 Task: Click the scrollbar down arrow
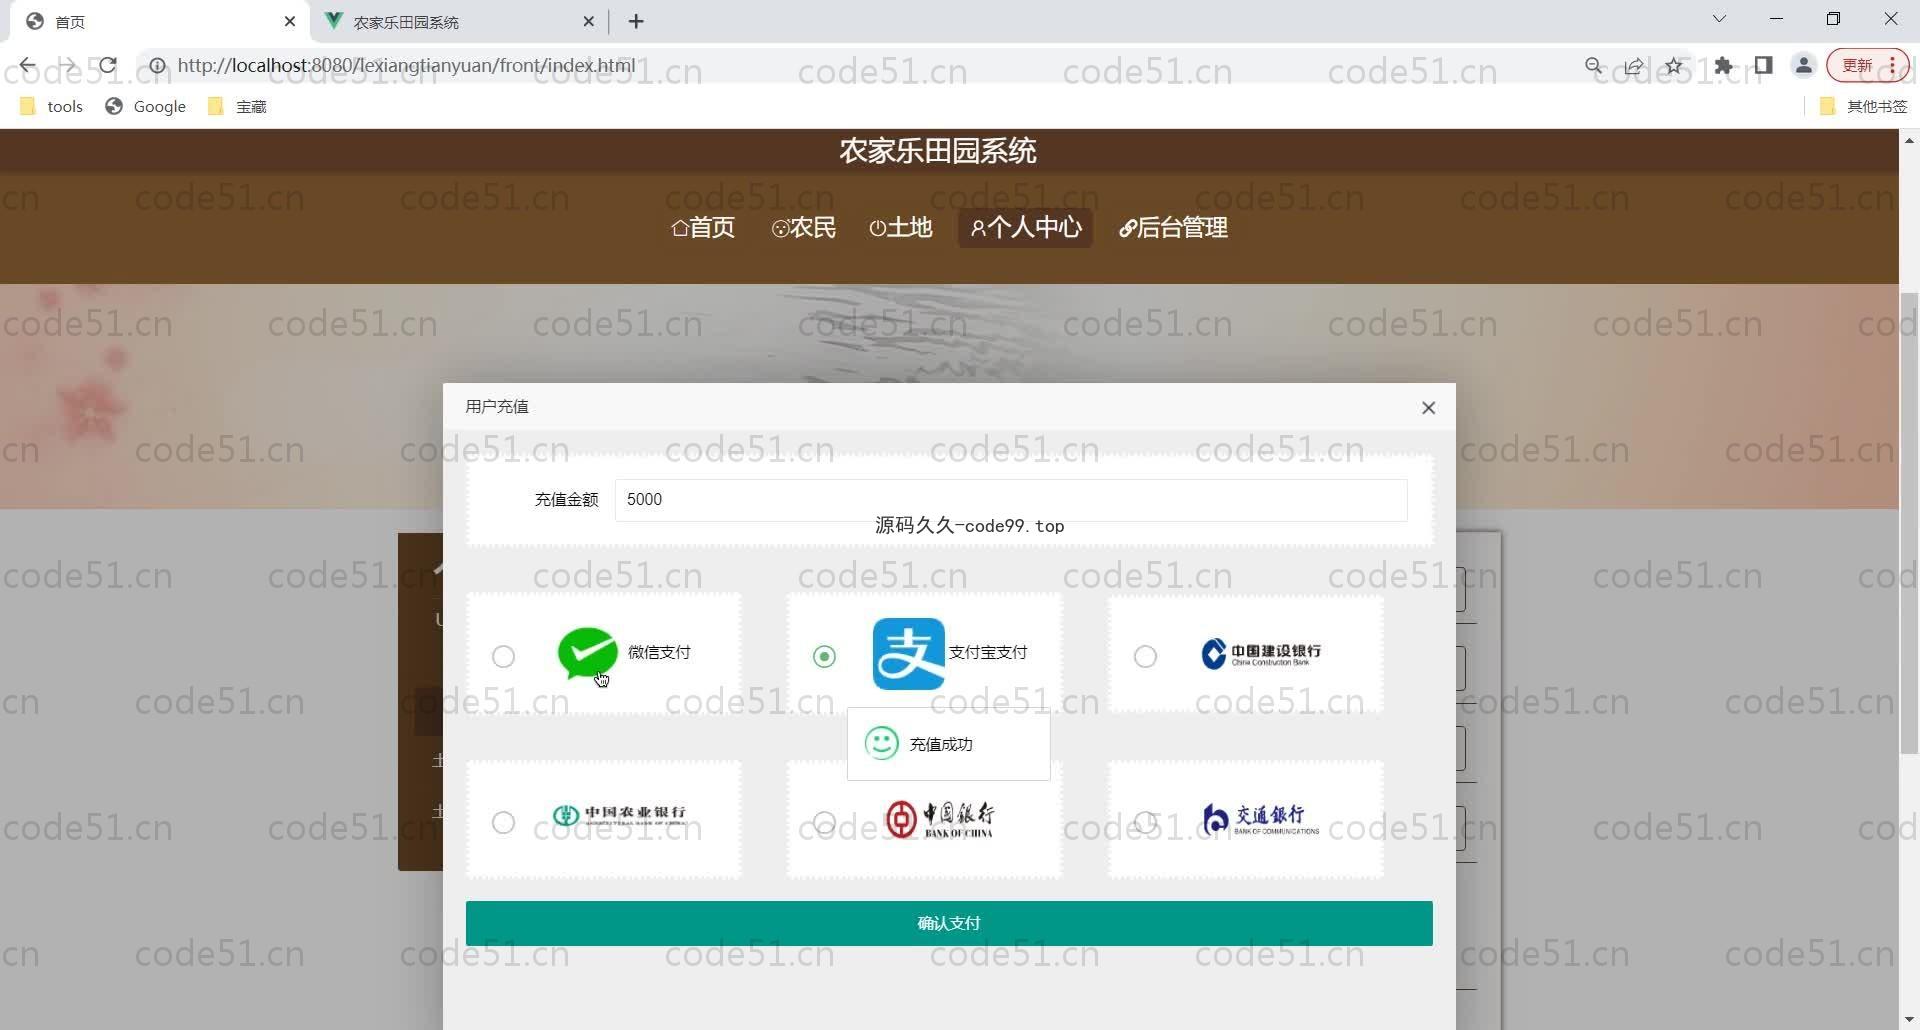(x=1909, y=1020)
